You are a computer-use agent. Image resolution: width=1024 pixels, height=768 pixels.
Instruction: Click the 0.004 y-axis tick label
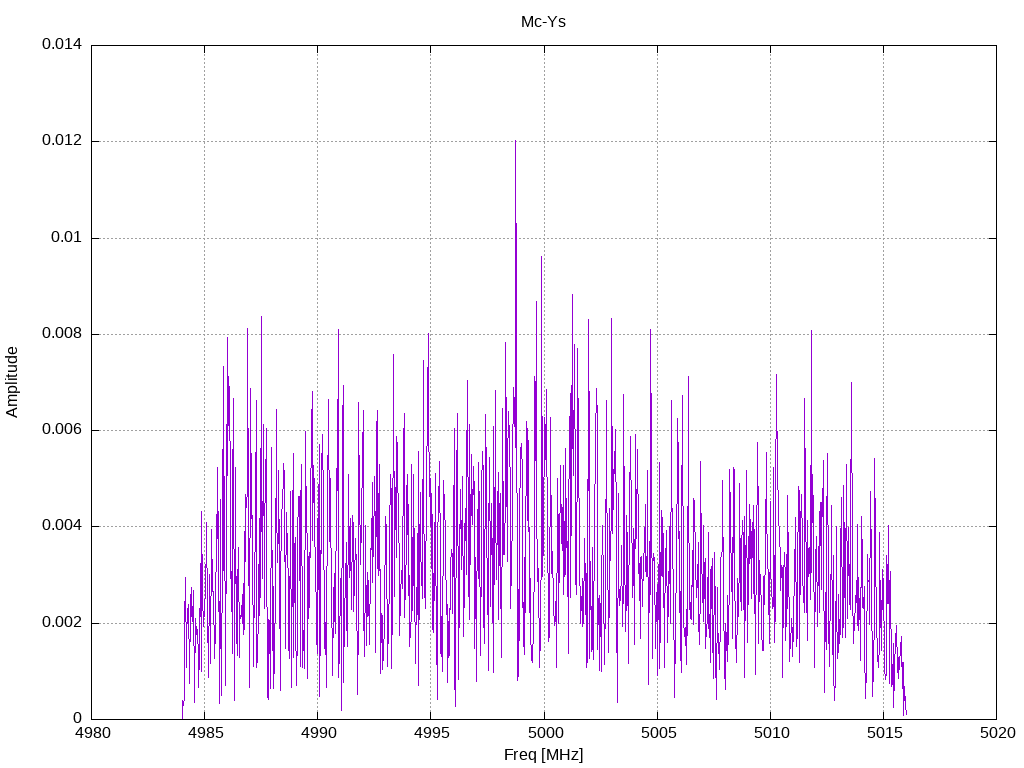click(62, 526)
